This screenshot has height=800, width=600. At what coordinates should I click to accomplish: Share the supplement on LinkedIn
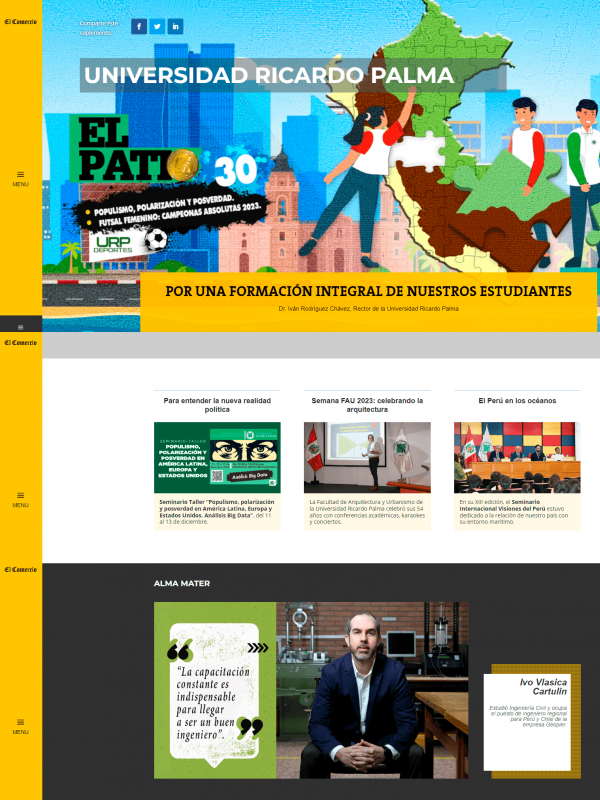coord(175,27)
